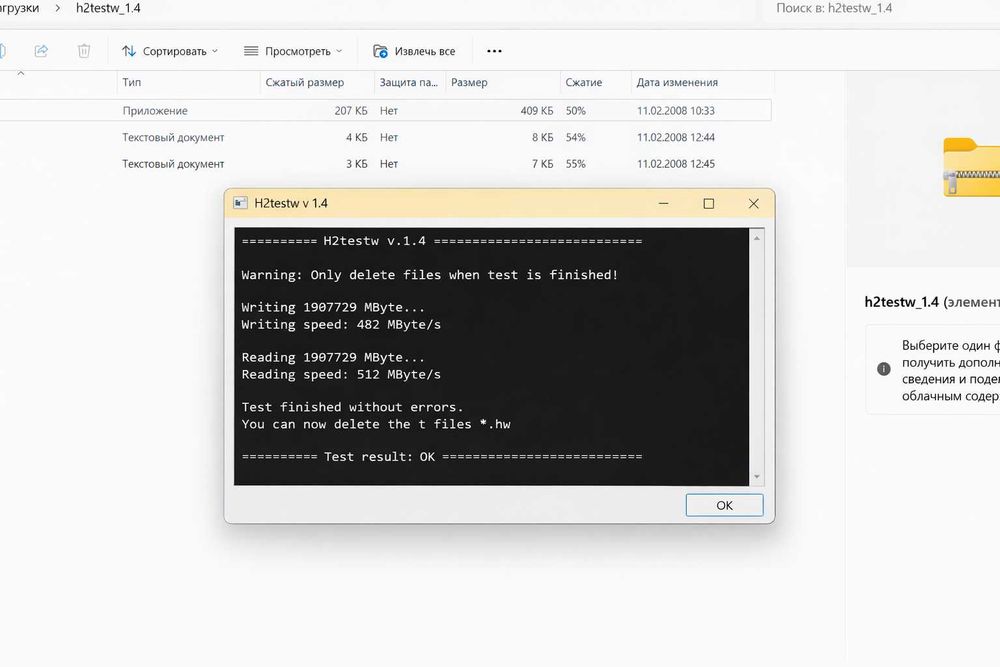Maximize the H2testw v 1.4 window
Screen dimensions: 1000x667
(x=709, y=203)
